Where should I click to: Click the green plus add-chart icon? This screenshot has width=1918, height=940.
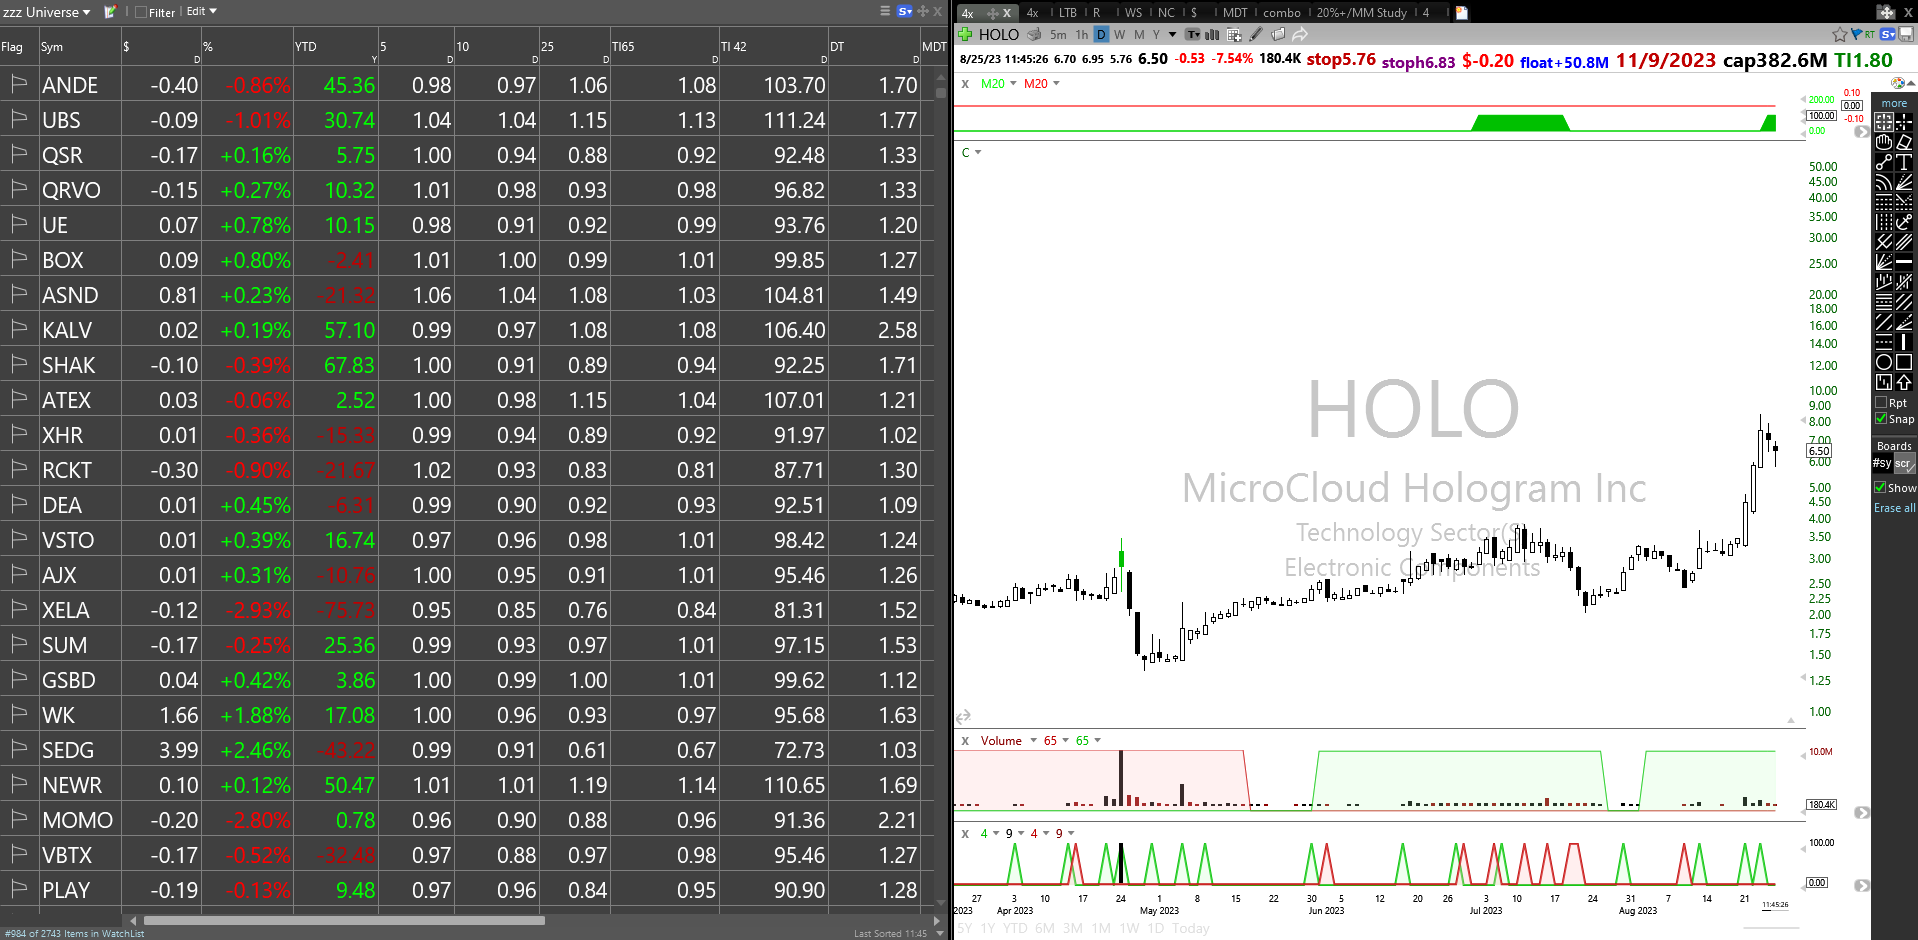tap(965, 34)
